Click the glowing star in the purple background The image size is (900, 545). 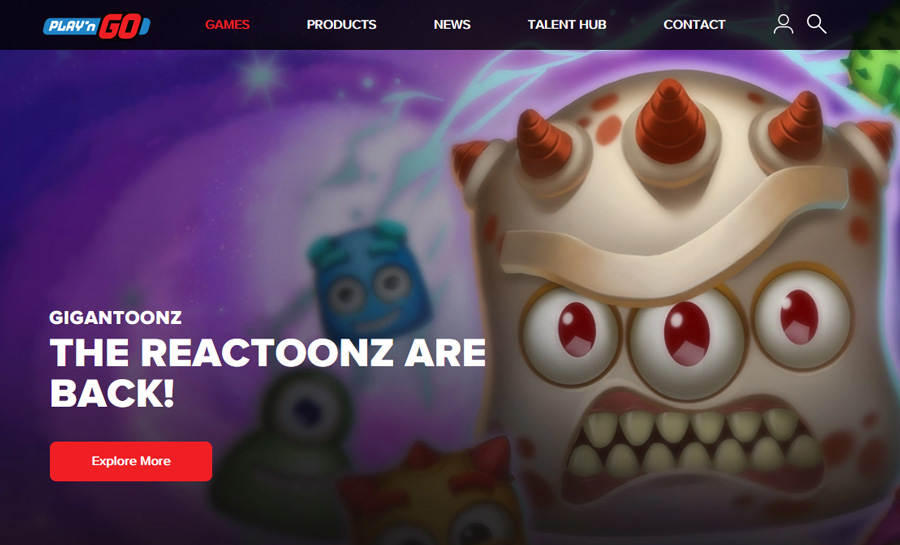click(261, 75)
